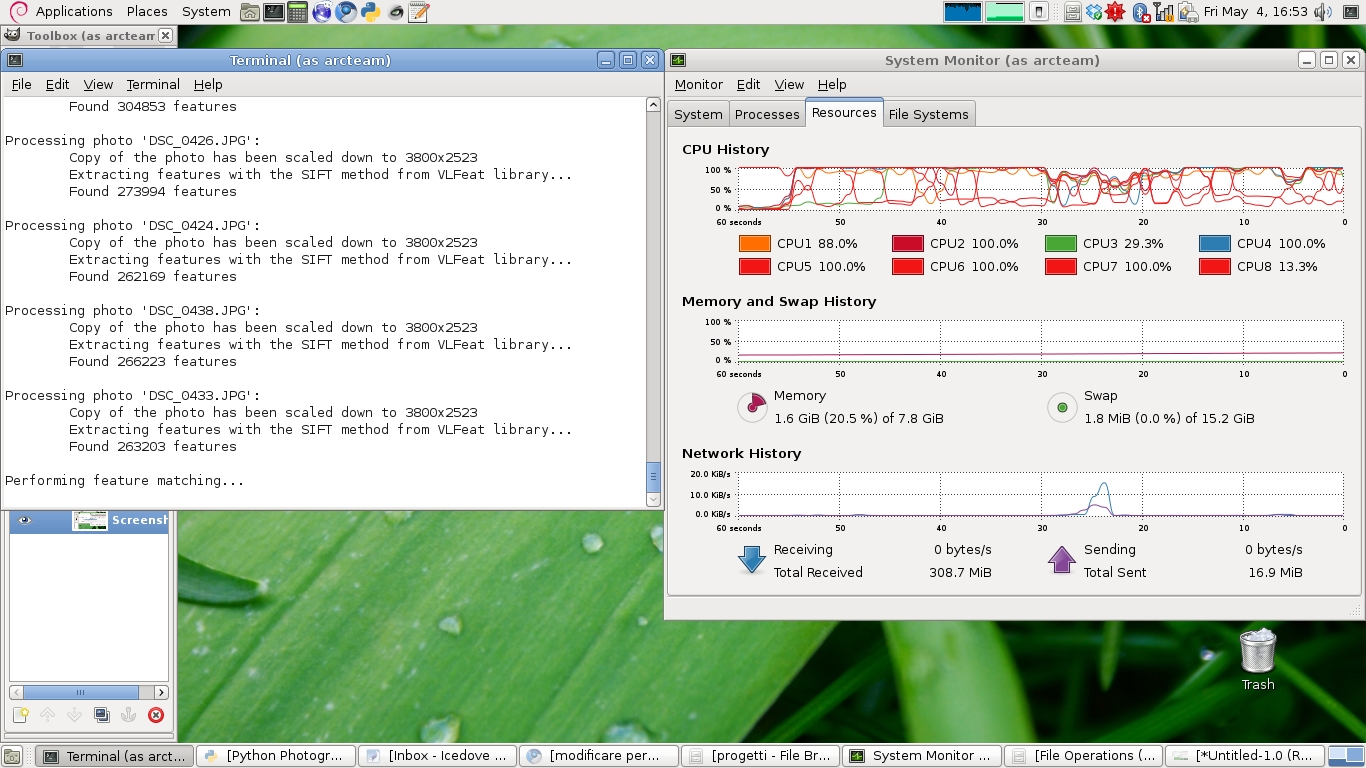The image size is (1366, 768).
Task: Delete the selected layer in GIMP
Action: coord(155,714)
